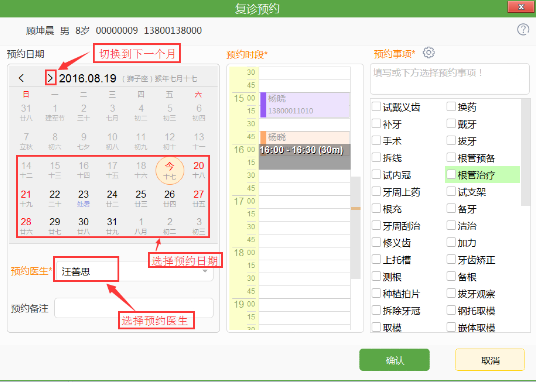The width and height of the screenshot is (536, 382).
Task: Select the 15:45 杨晓 orange appointment block
Action: pos(305,137)
